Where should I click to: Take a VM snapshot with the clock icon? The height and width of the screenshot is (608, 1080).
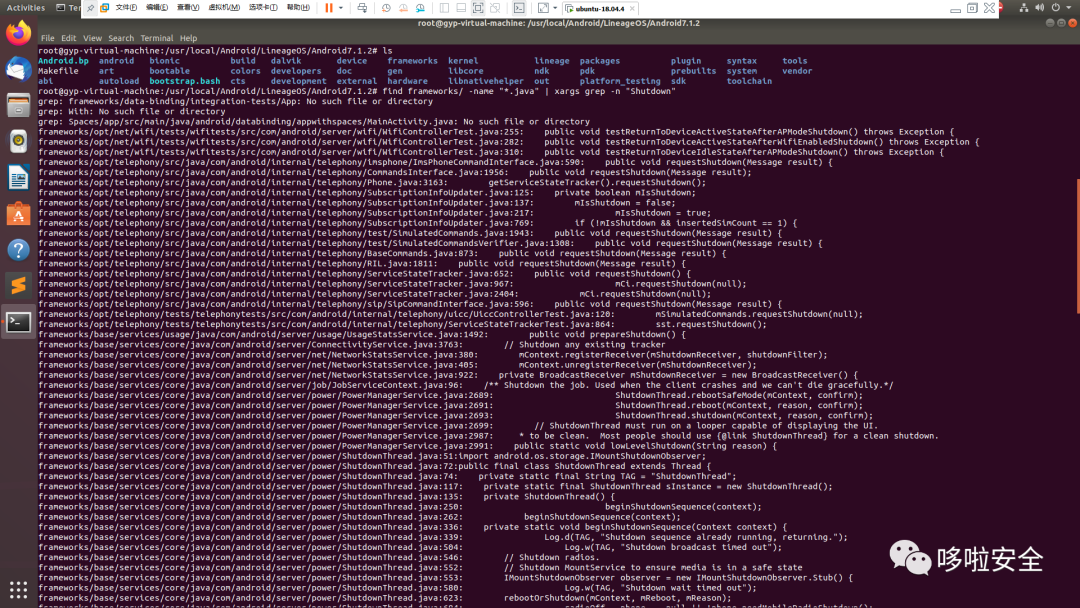(386, 8)
